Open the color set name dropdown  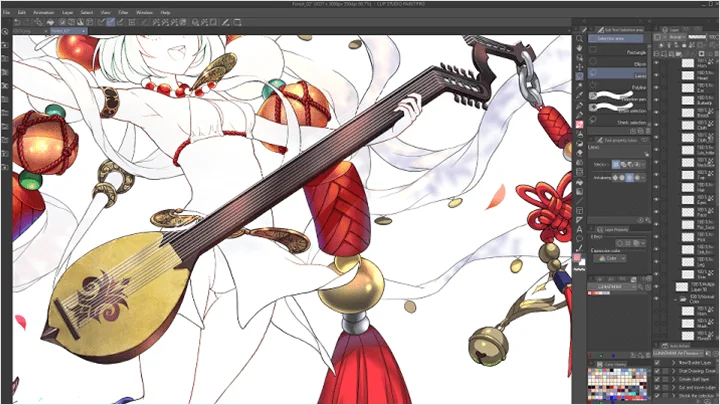(612, 287)
